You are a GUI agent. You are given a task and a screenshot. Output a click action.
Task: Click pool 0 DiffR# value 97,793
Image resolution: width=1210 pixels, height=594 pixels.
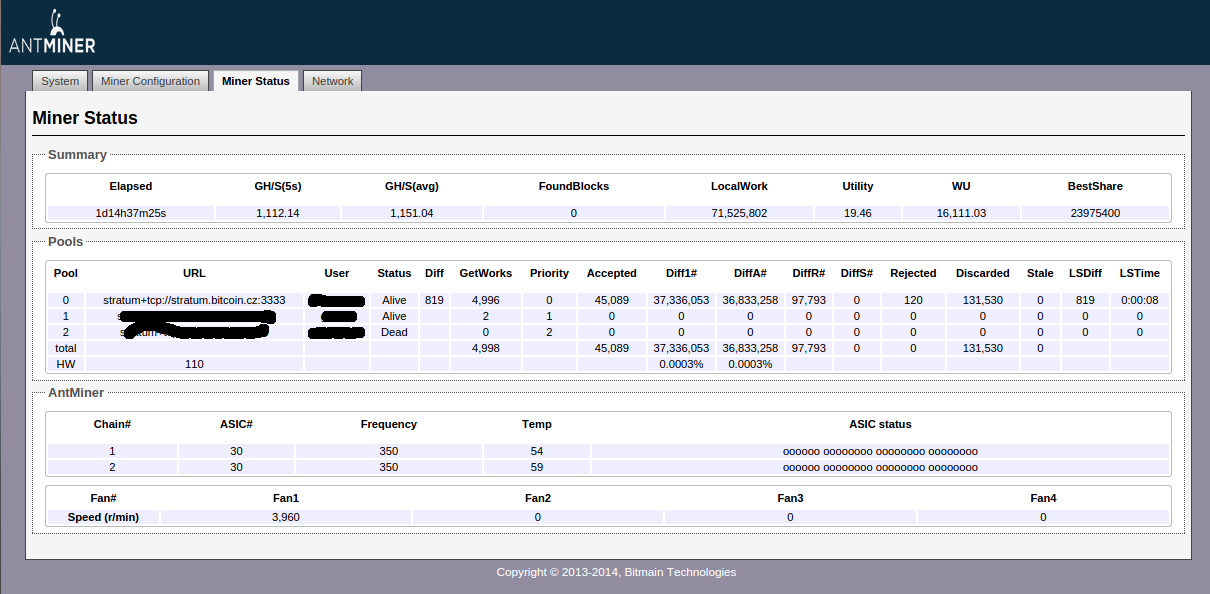click(x=808, y=300)
